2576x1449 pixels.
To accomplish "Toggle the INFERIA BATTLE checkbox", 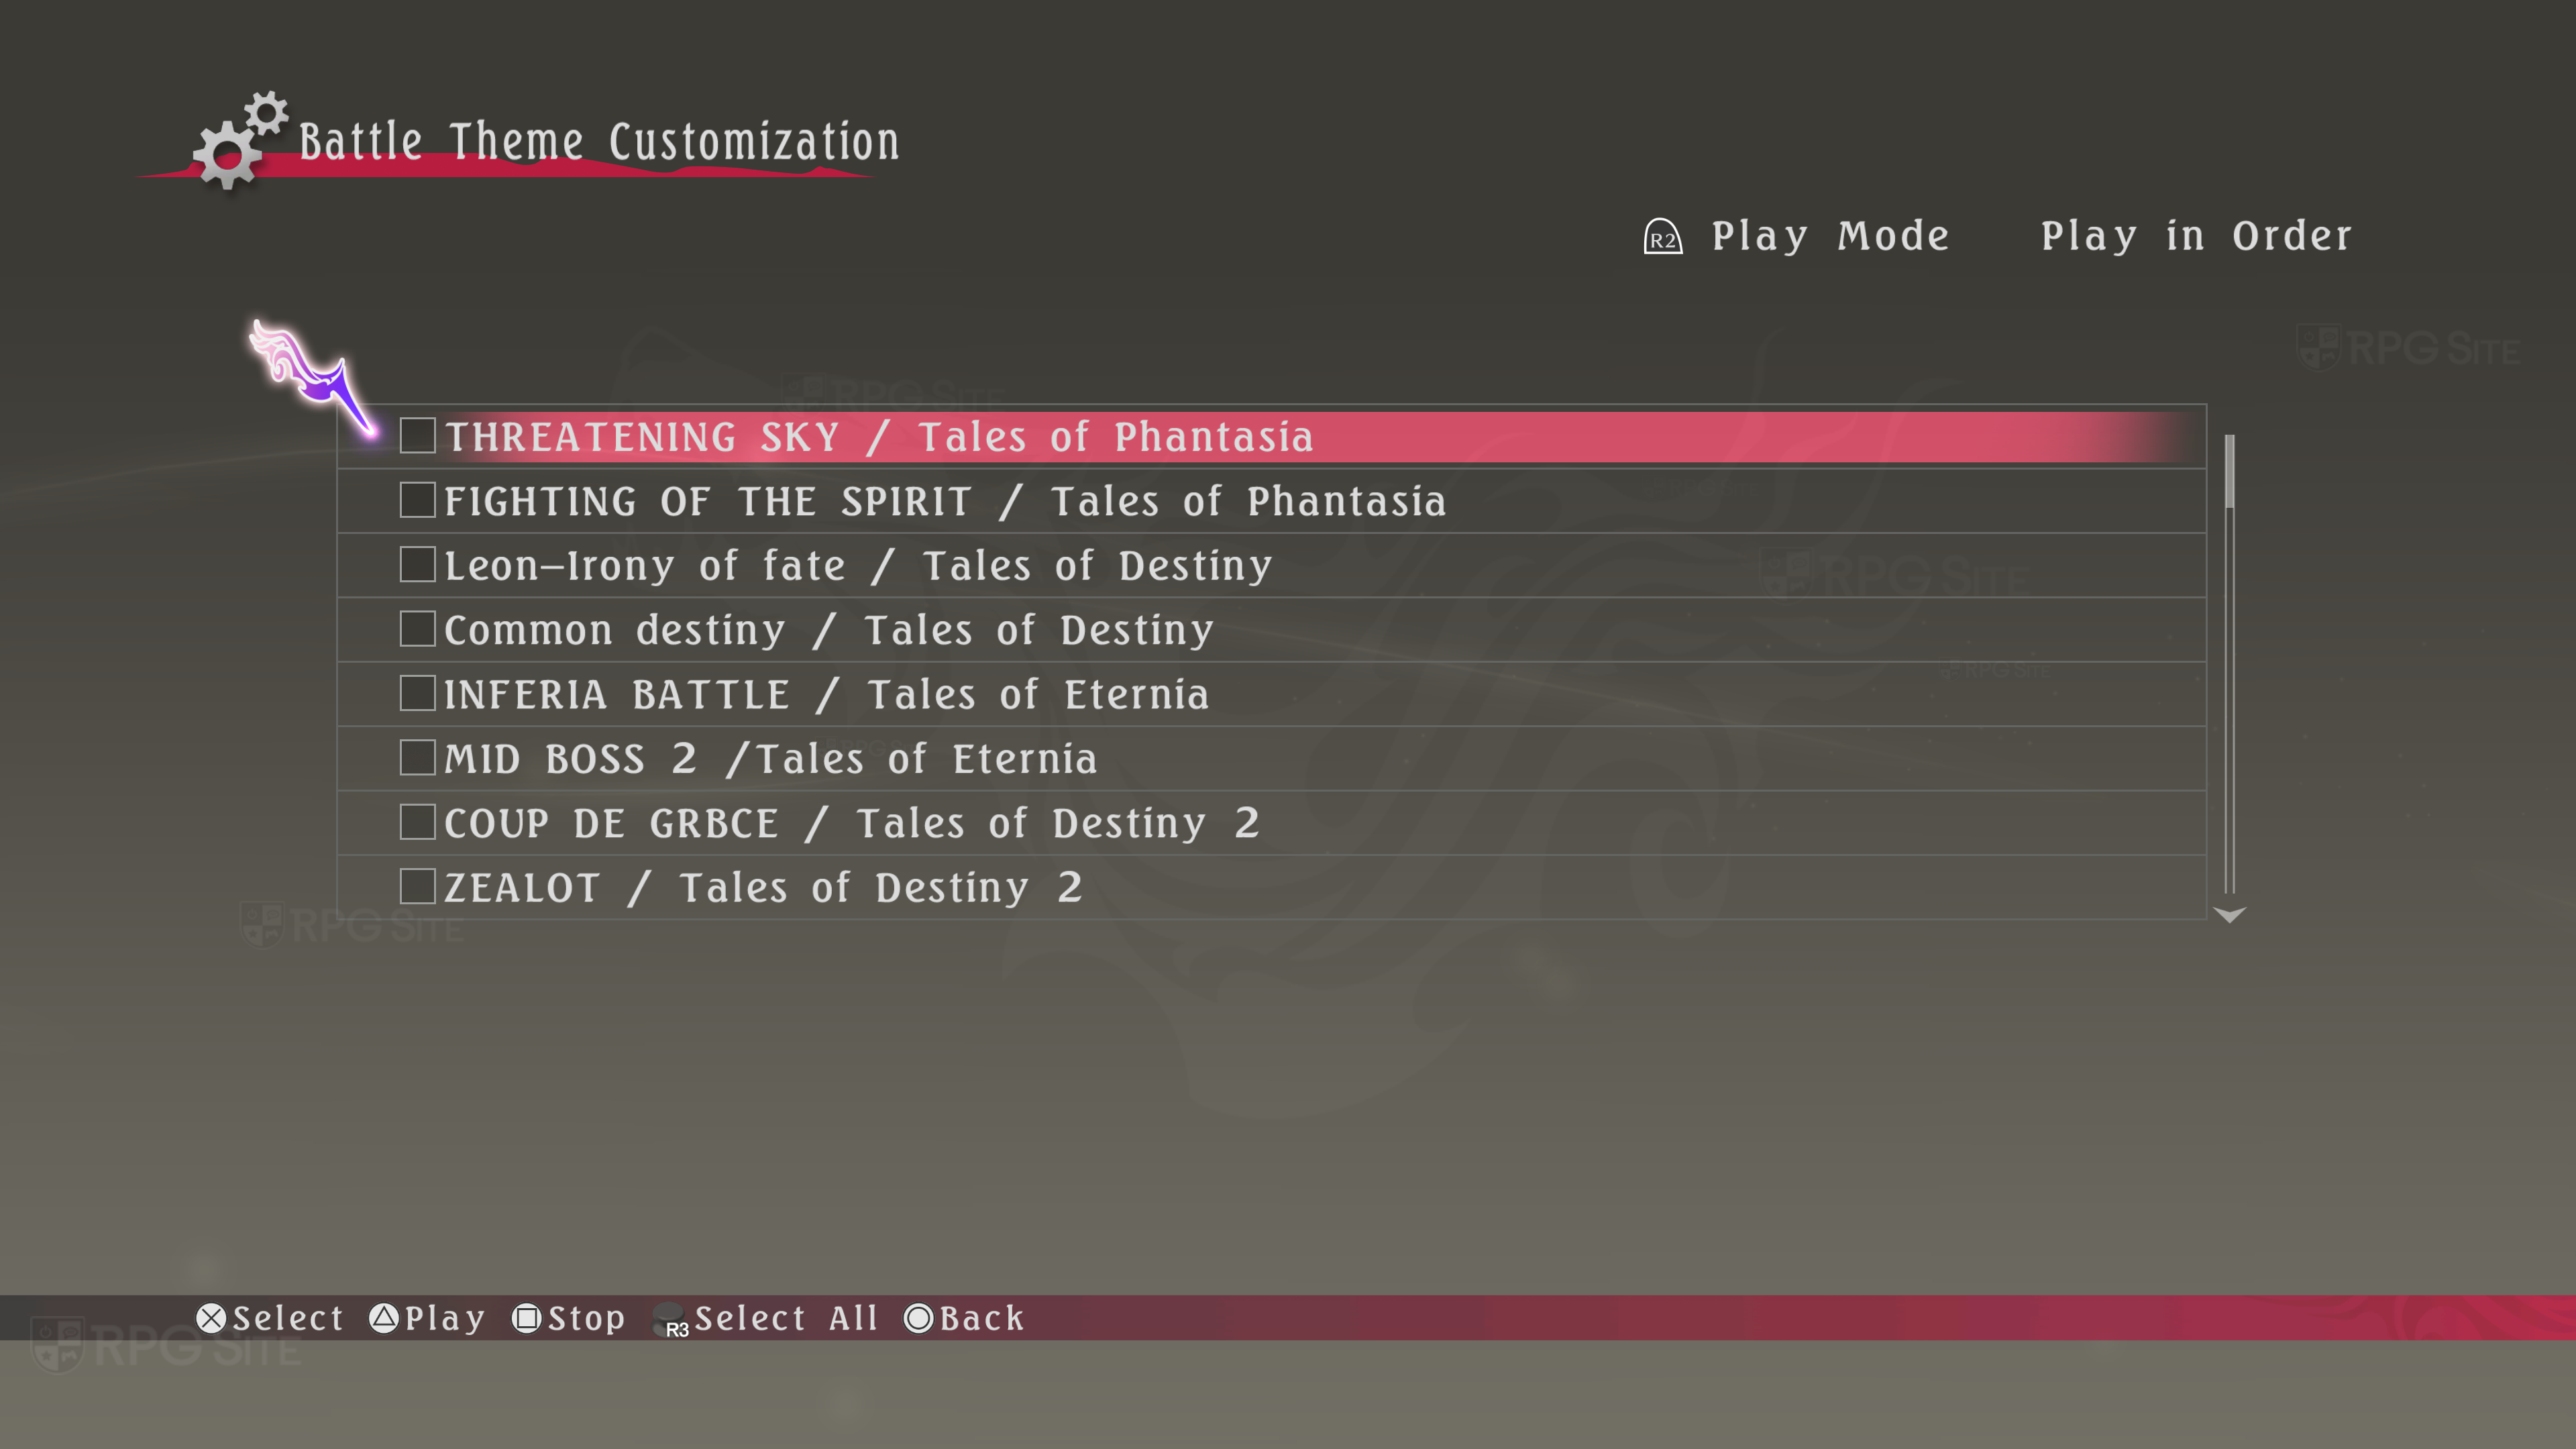I will (417, 693).
